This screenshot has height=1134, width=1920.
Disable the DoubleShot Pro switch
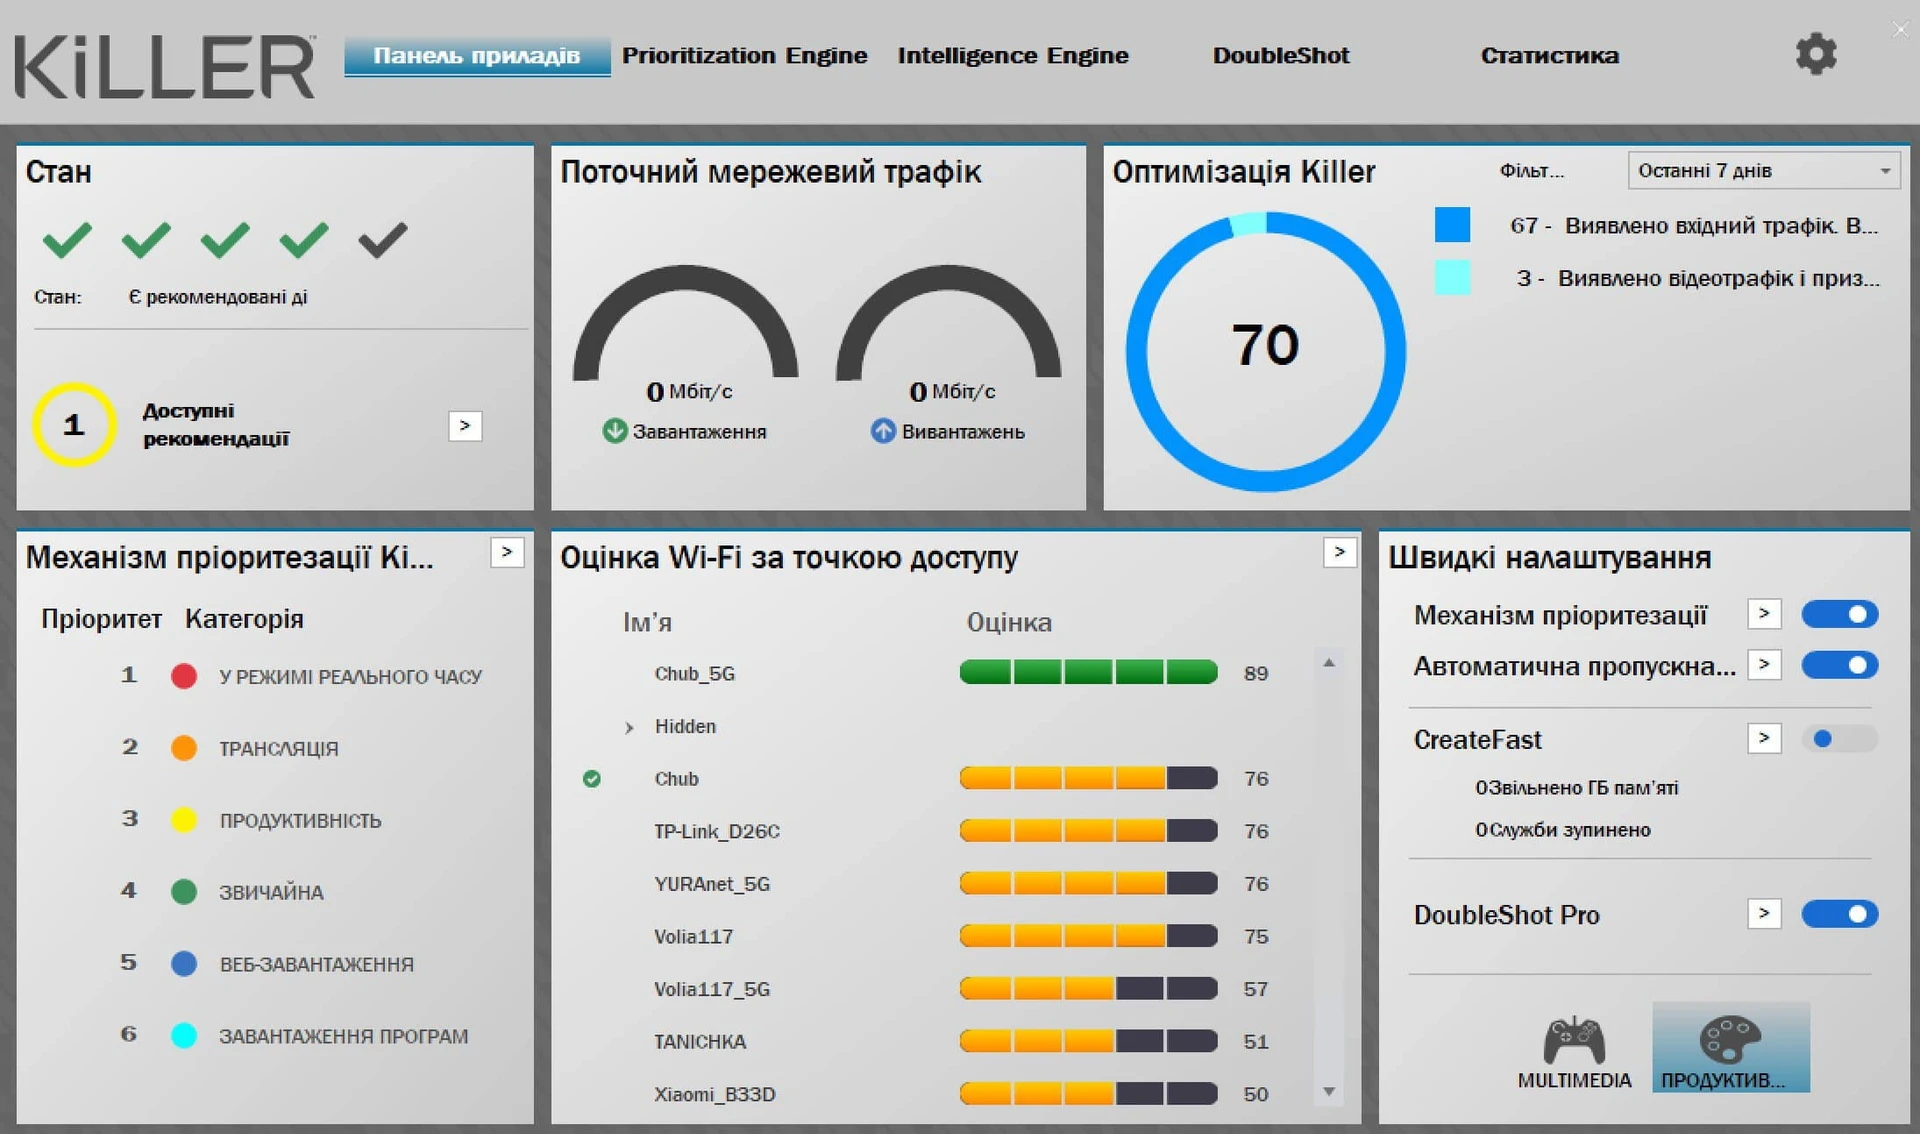1840,914
